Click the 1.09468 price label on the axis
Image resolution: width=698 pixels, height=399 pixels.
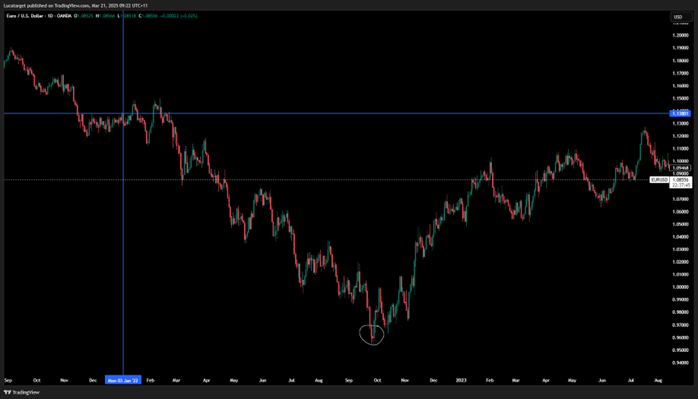click(681, 168)
